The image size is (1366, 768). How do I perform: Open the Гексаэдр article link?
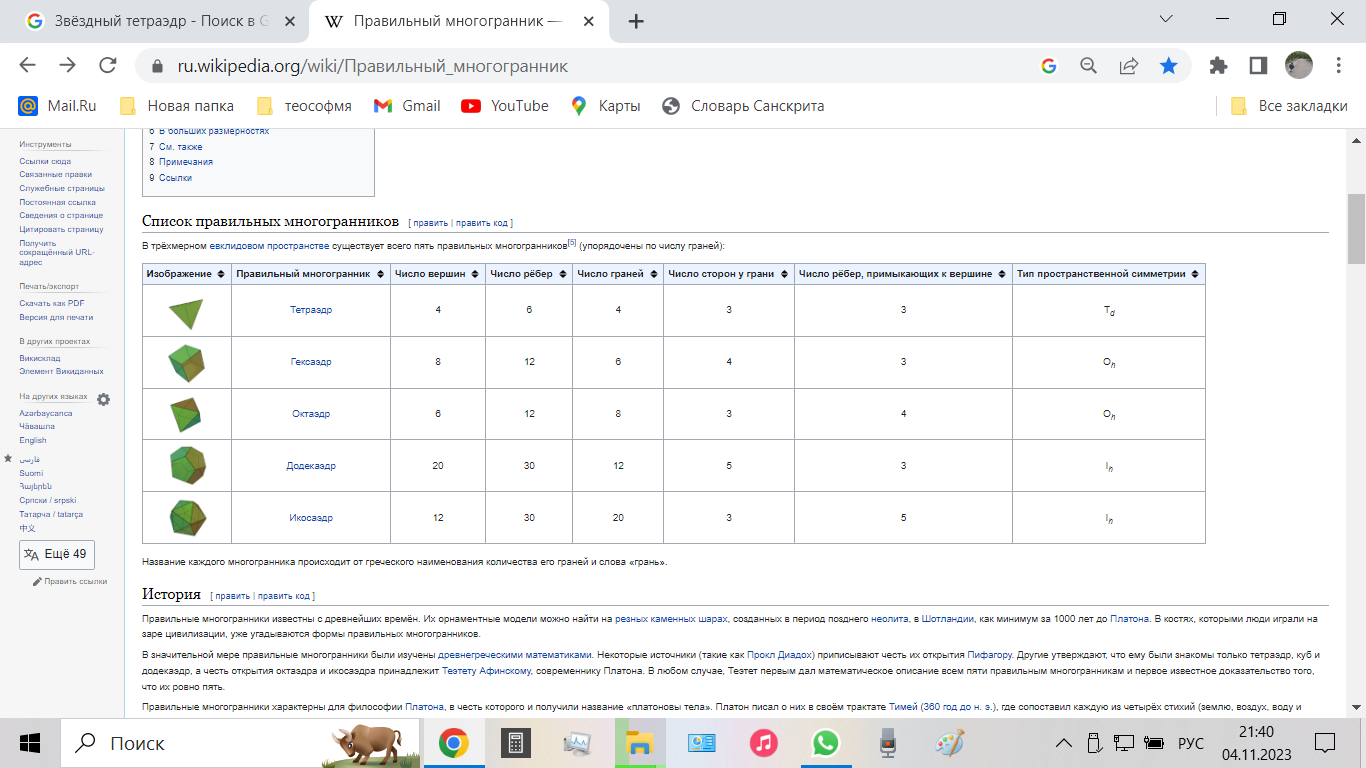click(x=311, y=362)
